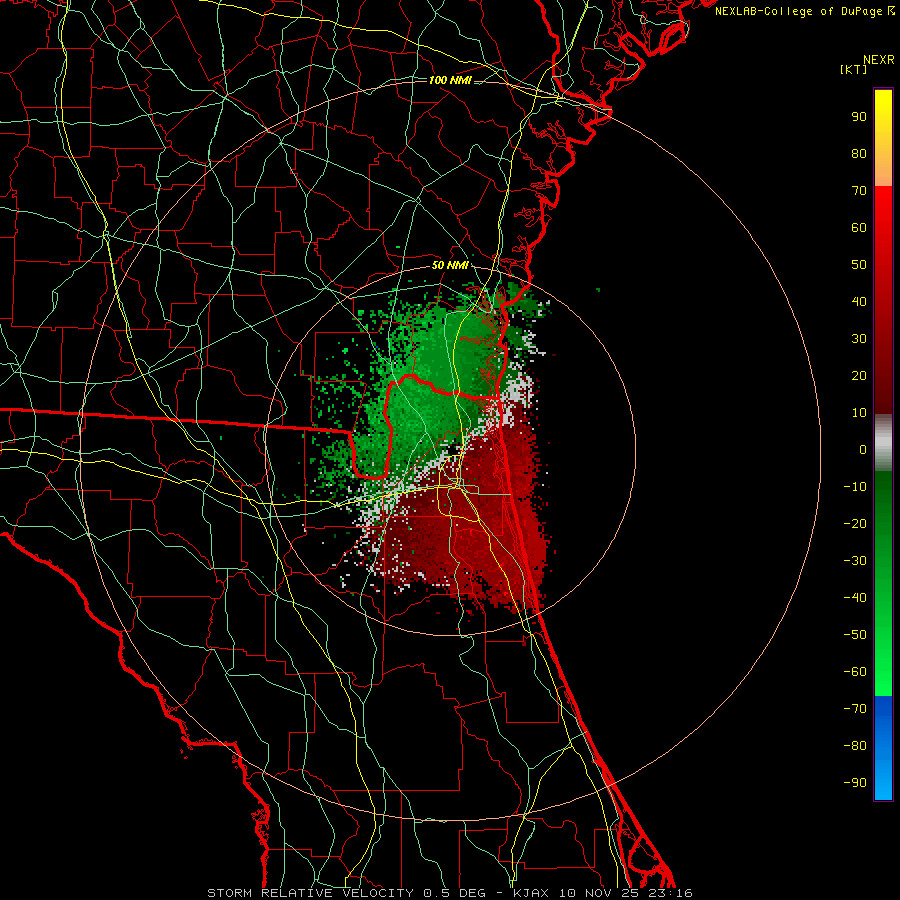Click the -40 value on the velocity scale
Viewport: 900px width, 900px height.
[x=855, y=598]
